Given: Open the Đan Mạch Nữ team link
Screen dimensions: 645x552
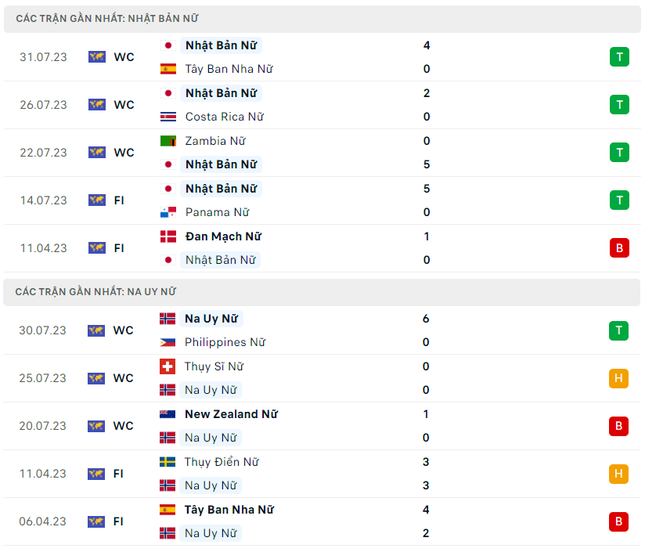Looking at the screenshot, I should pos(223,237).
